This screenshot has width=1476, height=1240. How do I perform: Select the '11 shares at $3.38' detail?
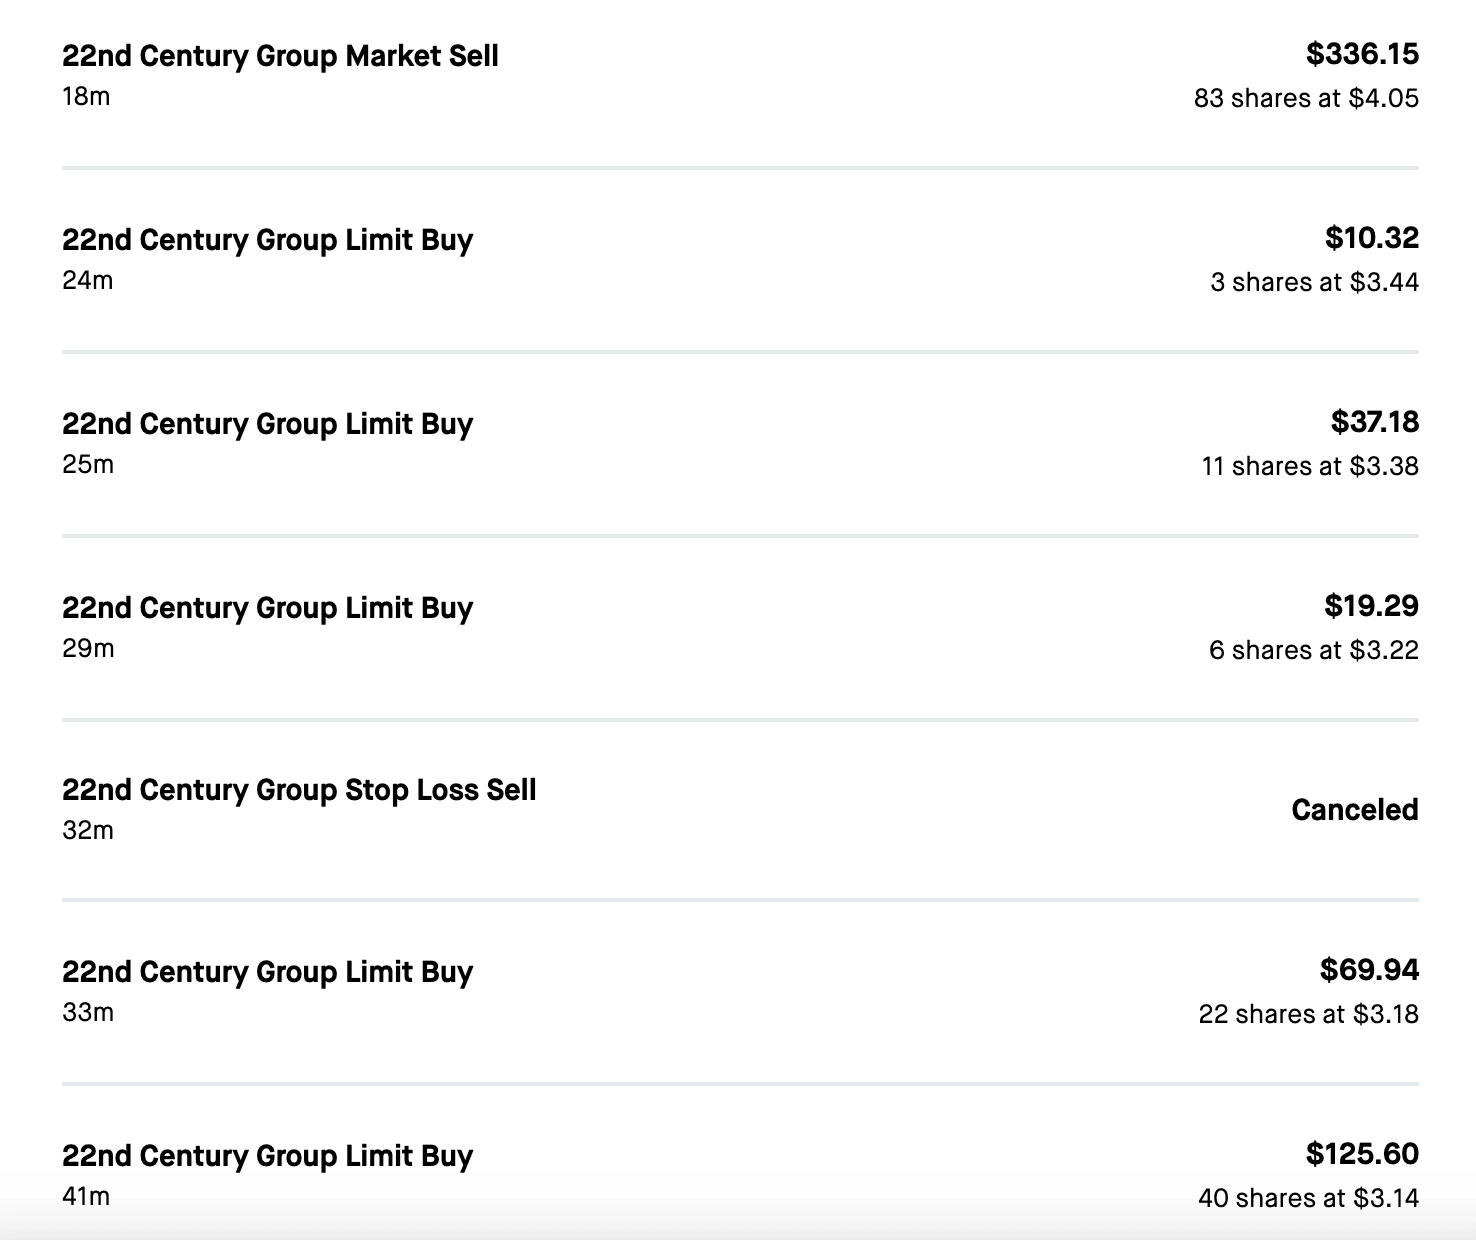(x=1309, y=466)
